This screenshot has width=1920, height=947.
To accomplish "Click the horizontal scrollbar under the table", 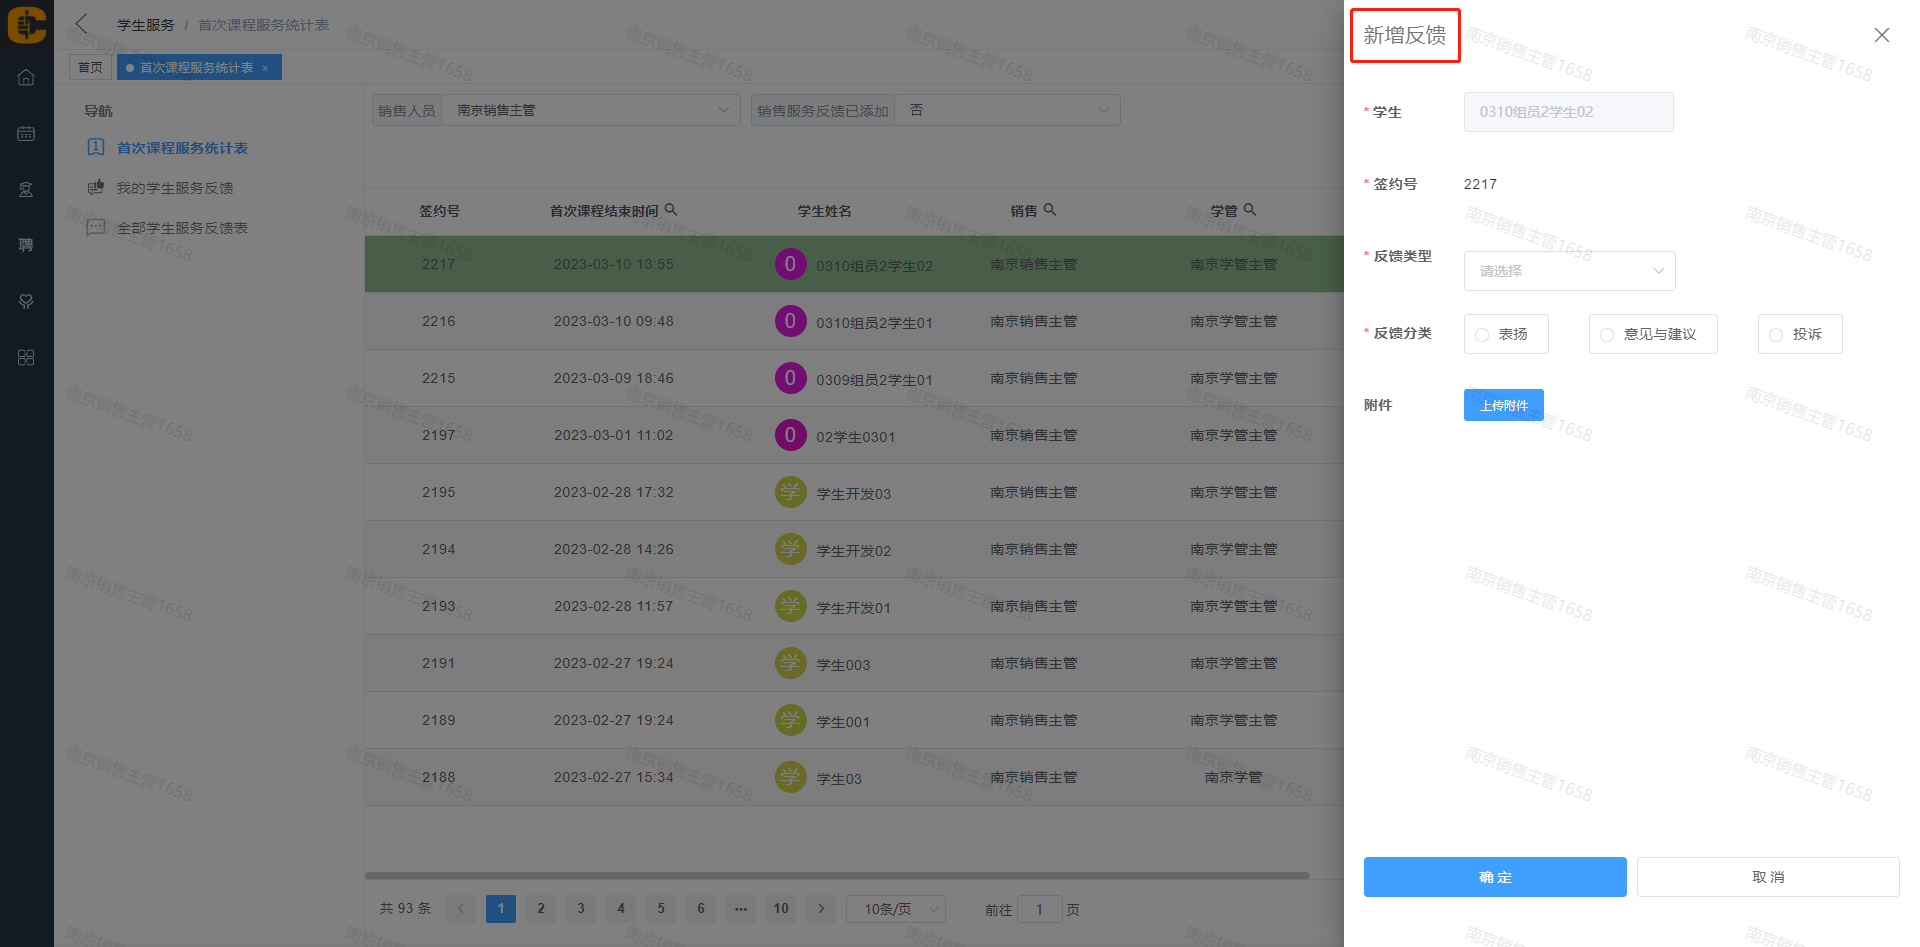I will point(837,876).
